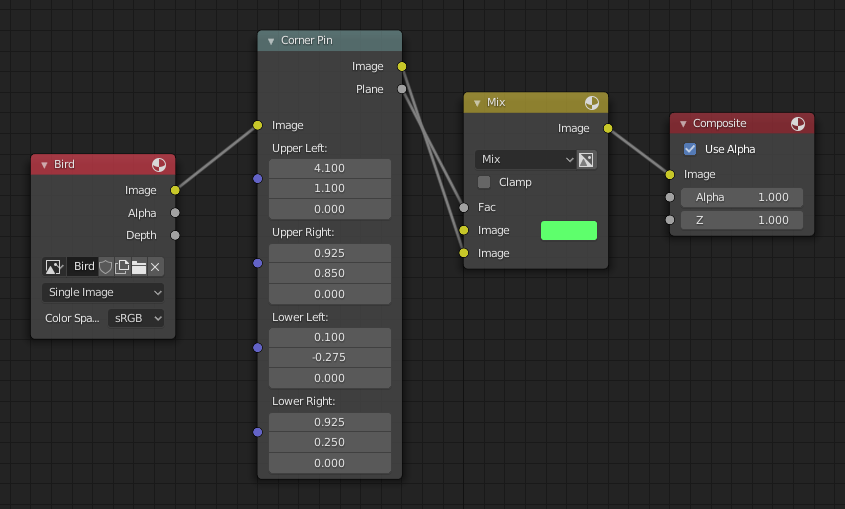Unlink Bird image with X icon
This screenshot has height=509, width=845.
point(155,267)
